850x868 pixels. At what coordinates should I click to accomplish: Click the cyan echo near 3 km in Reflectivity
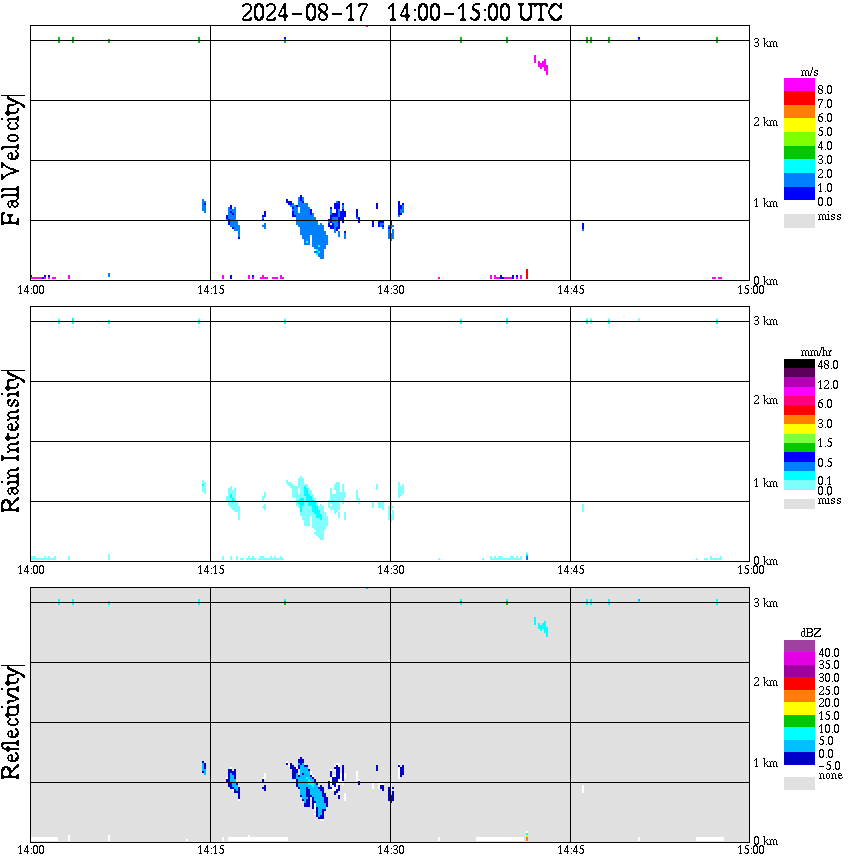click(x=541, y=627)
